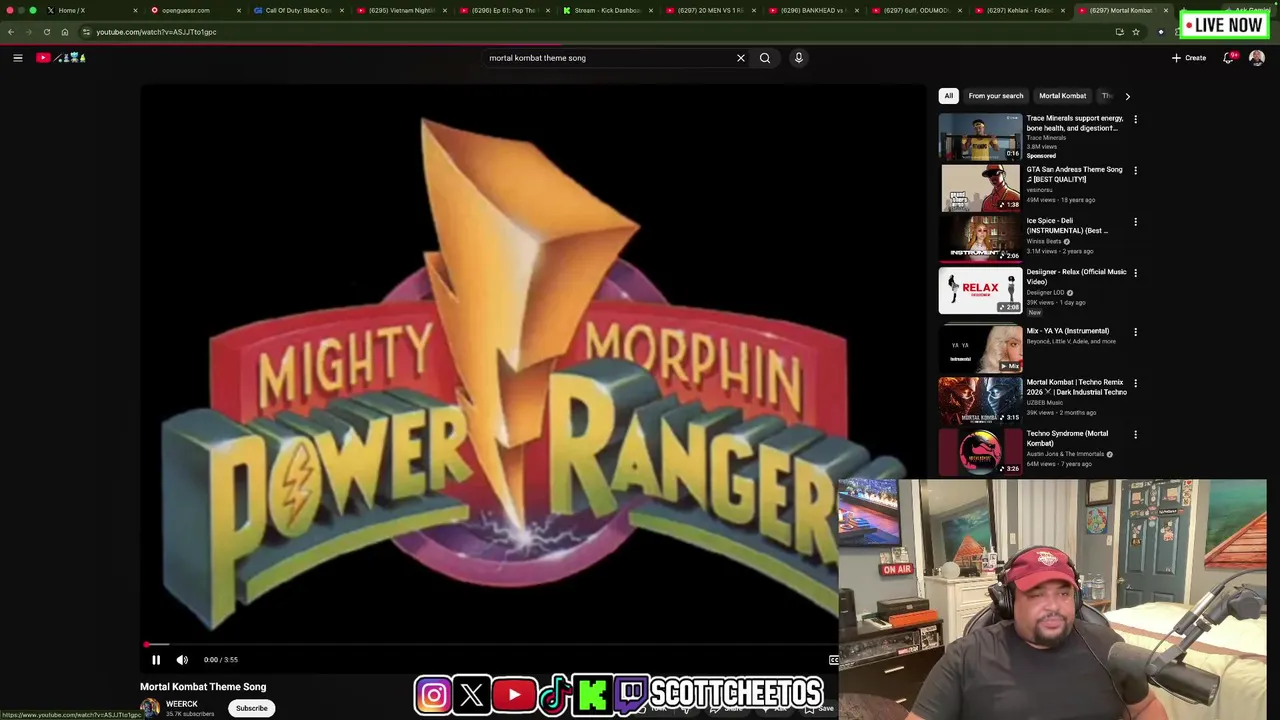1280x720 pixels.
Task: Clear the search box with the X
Action: pyautogui.click(x=741, y=58)
